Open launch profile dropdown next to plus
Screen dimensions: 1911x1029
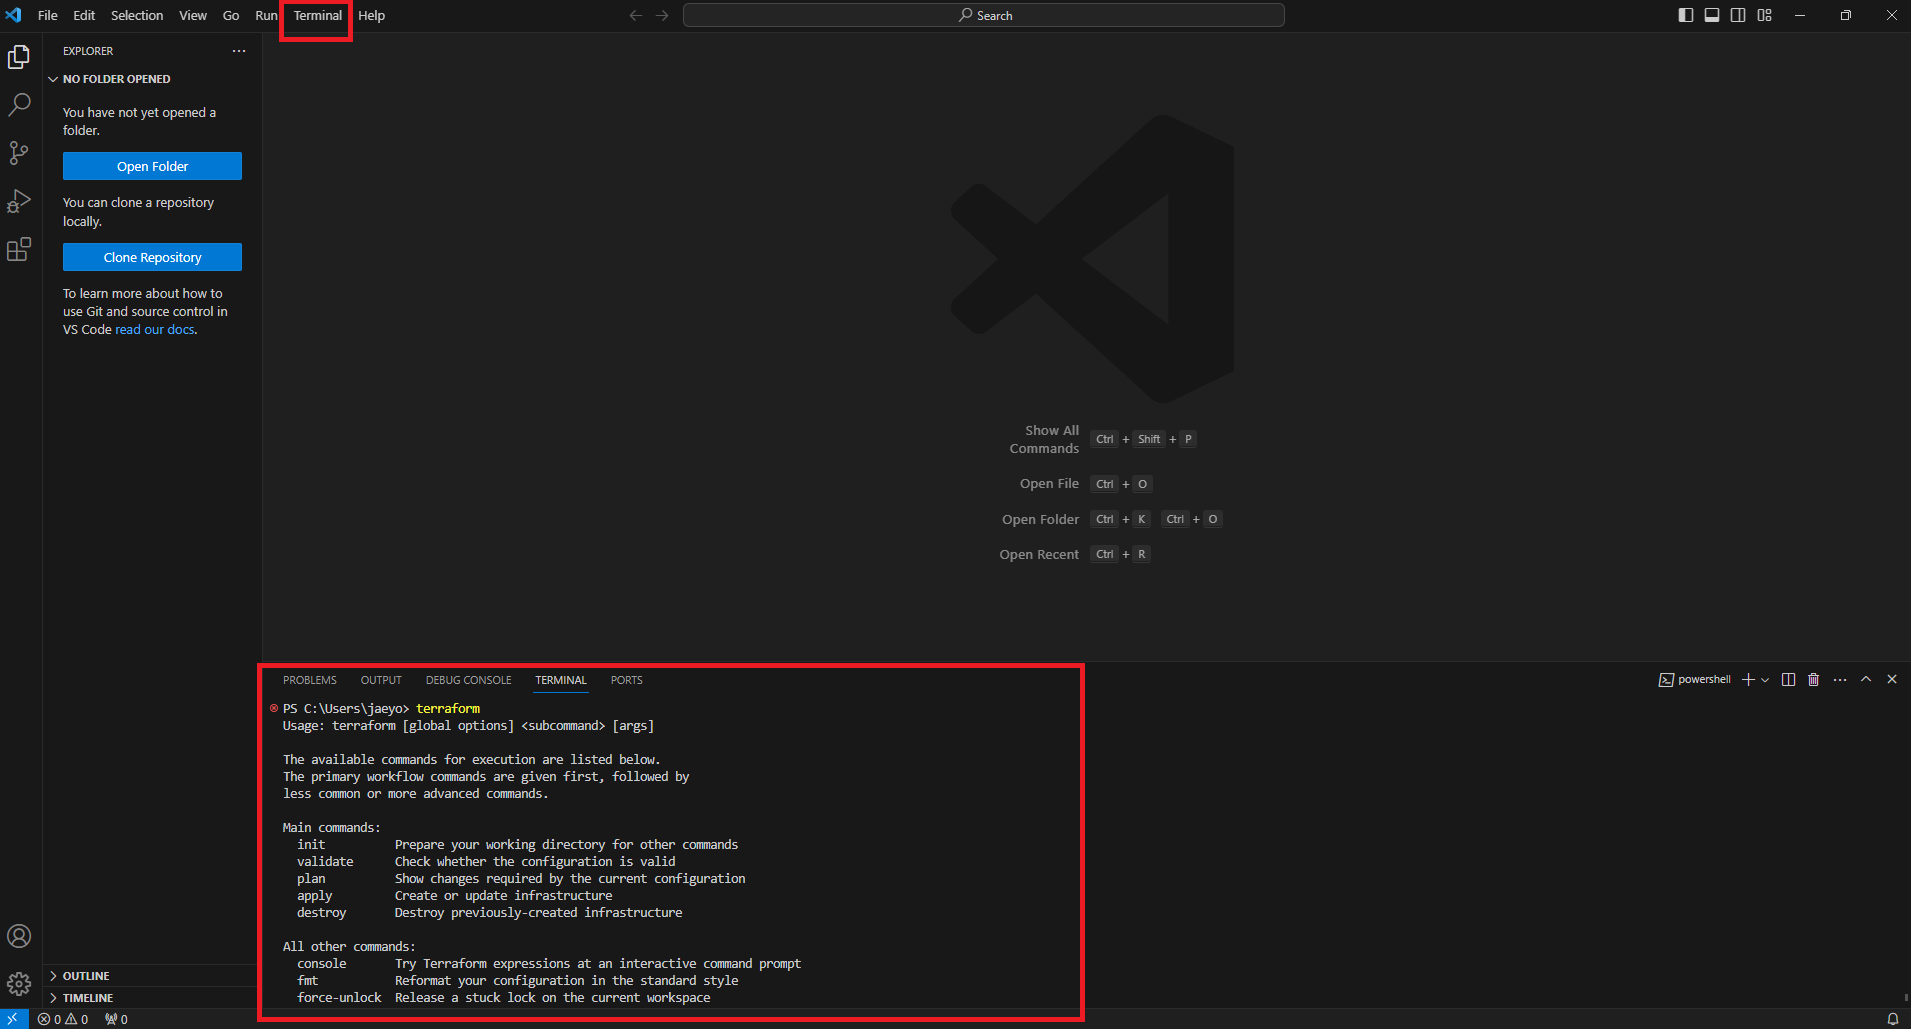click(1765, 679)
